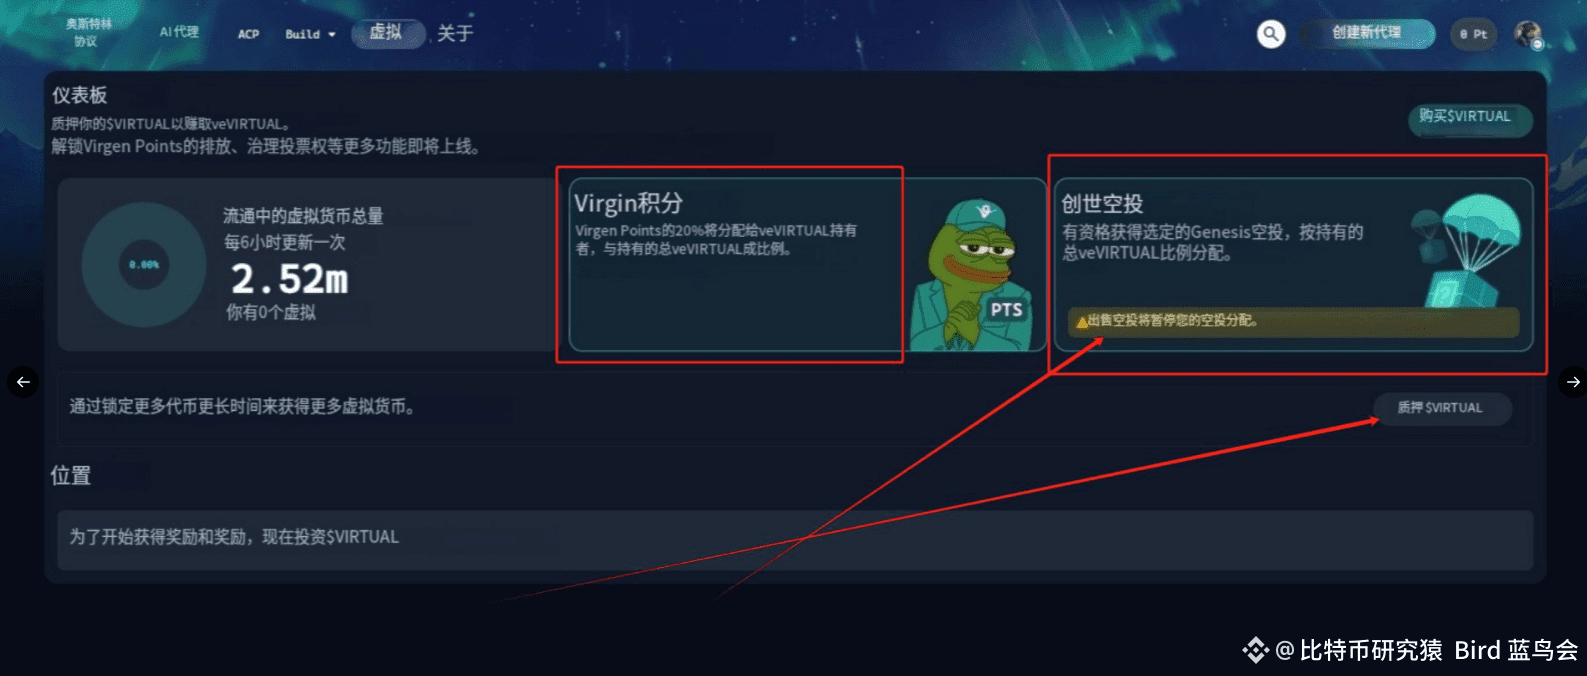Screen dimensions: 1587x676
Task: Expand the Build dropdown menu
Action: click(310, 34)
